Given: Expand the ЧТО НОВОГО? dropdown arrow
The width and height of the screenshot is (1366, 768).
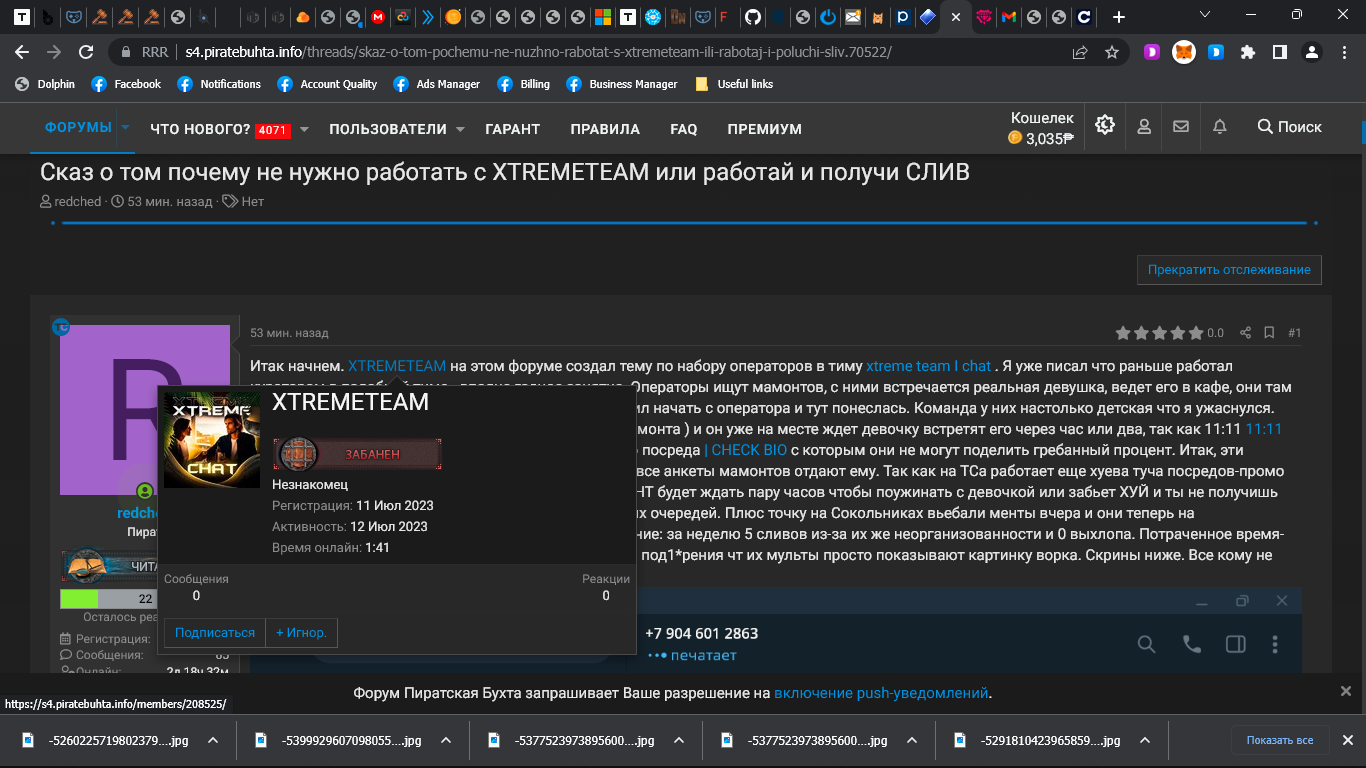Looking at the screenshot, I should [304, 129].
